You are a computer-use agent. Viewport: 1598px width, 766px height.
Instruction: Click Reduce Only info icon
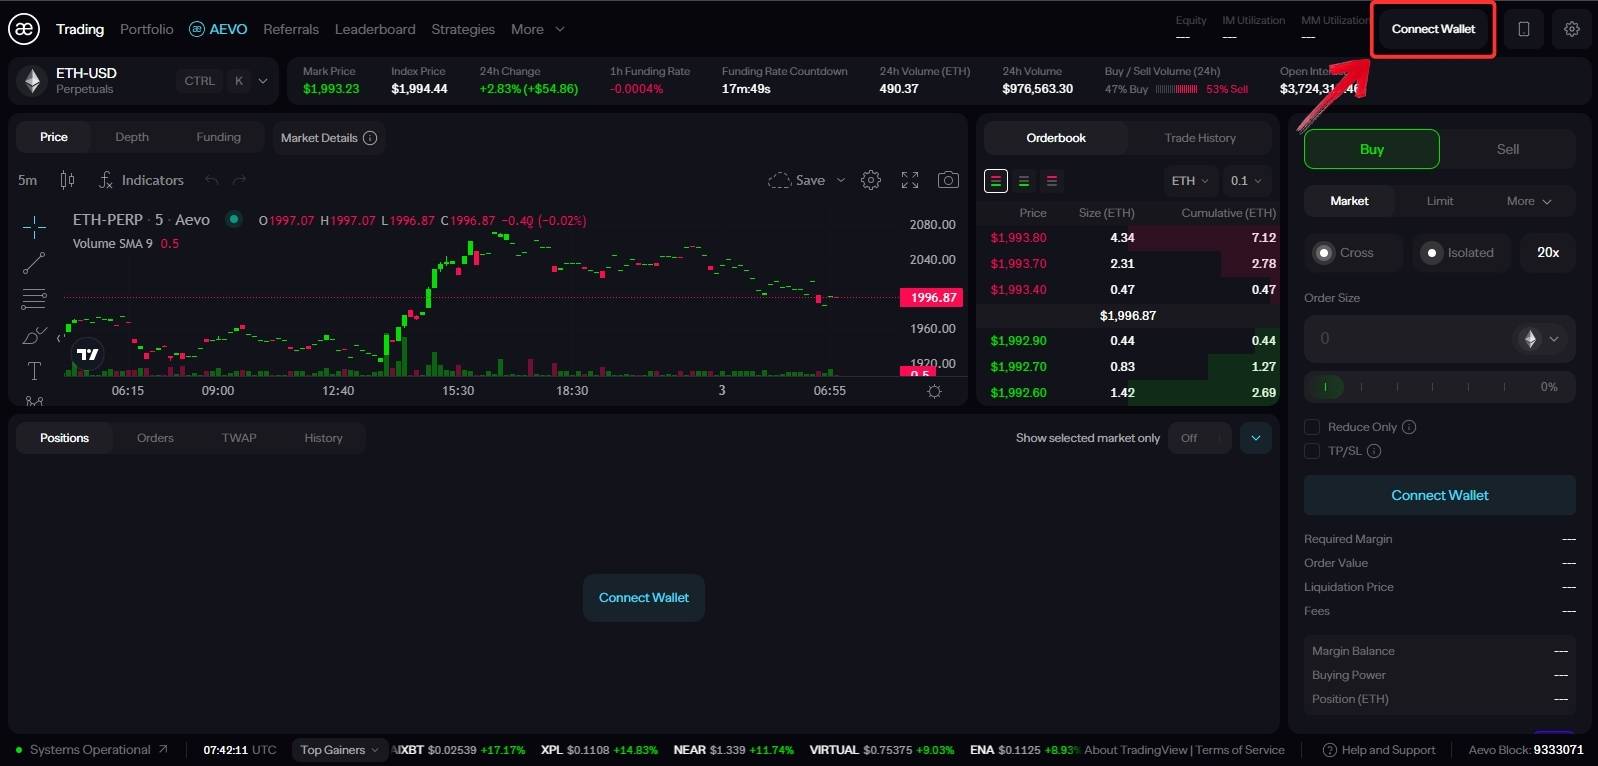click(1409, 427)
